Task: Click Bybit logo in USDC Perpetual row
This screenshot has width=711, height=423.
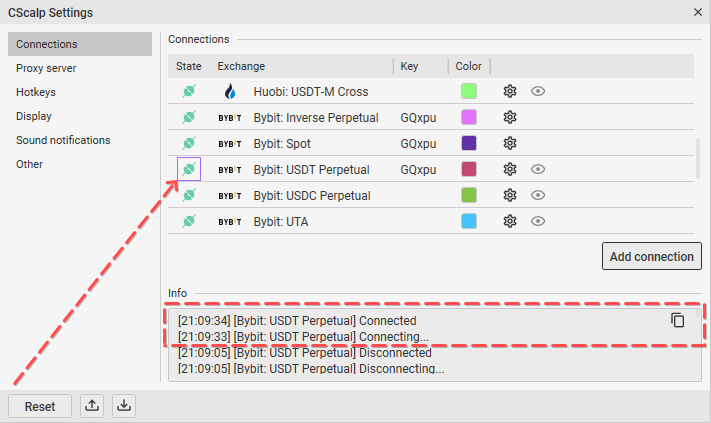Action: [x=230, y=196]
